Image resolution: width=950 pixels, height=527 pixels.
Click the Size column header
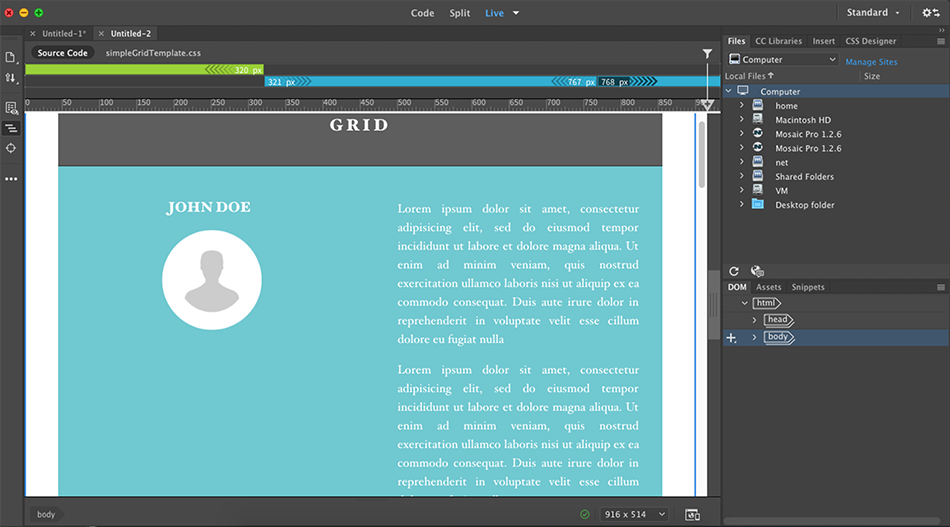point(872,76)
